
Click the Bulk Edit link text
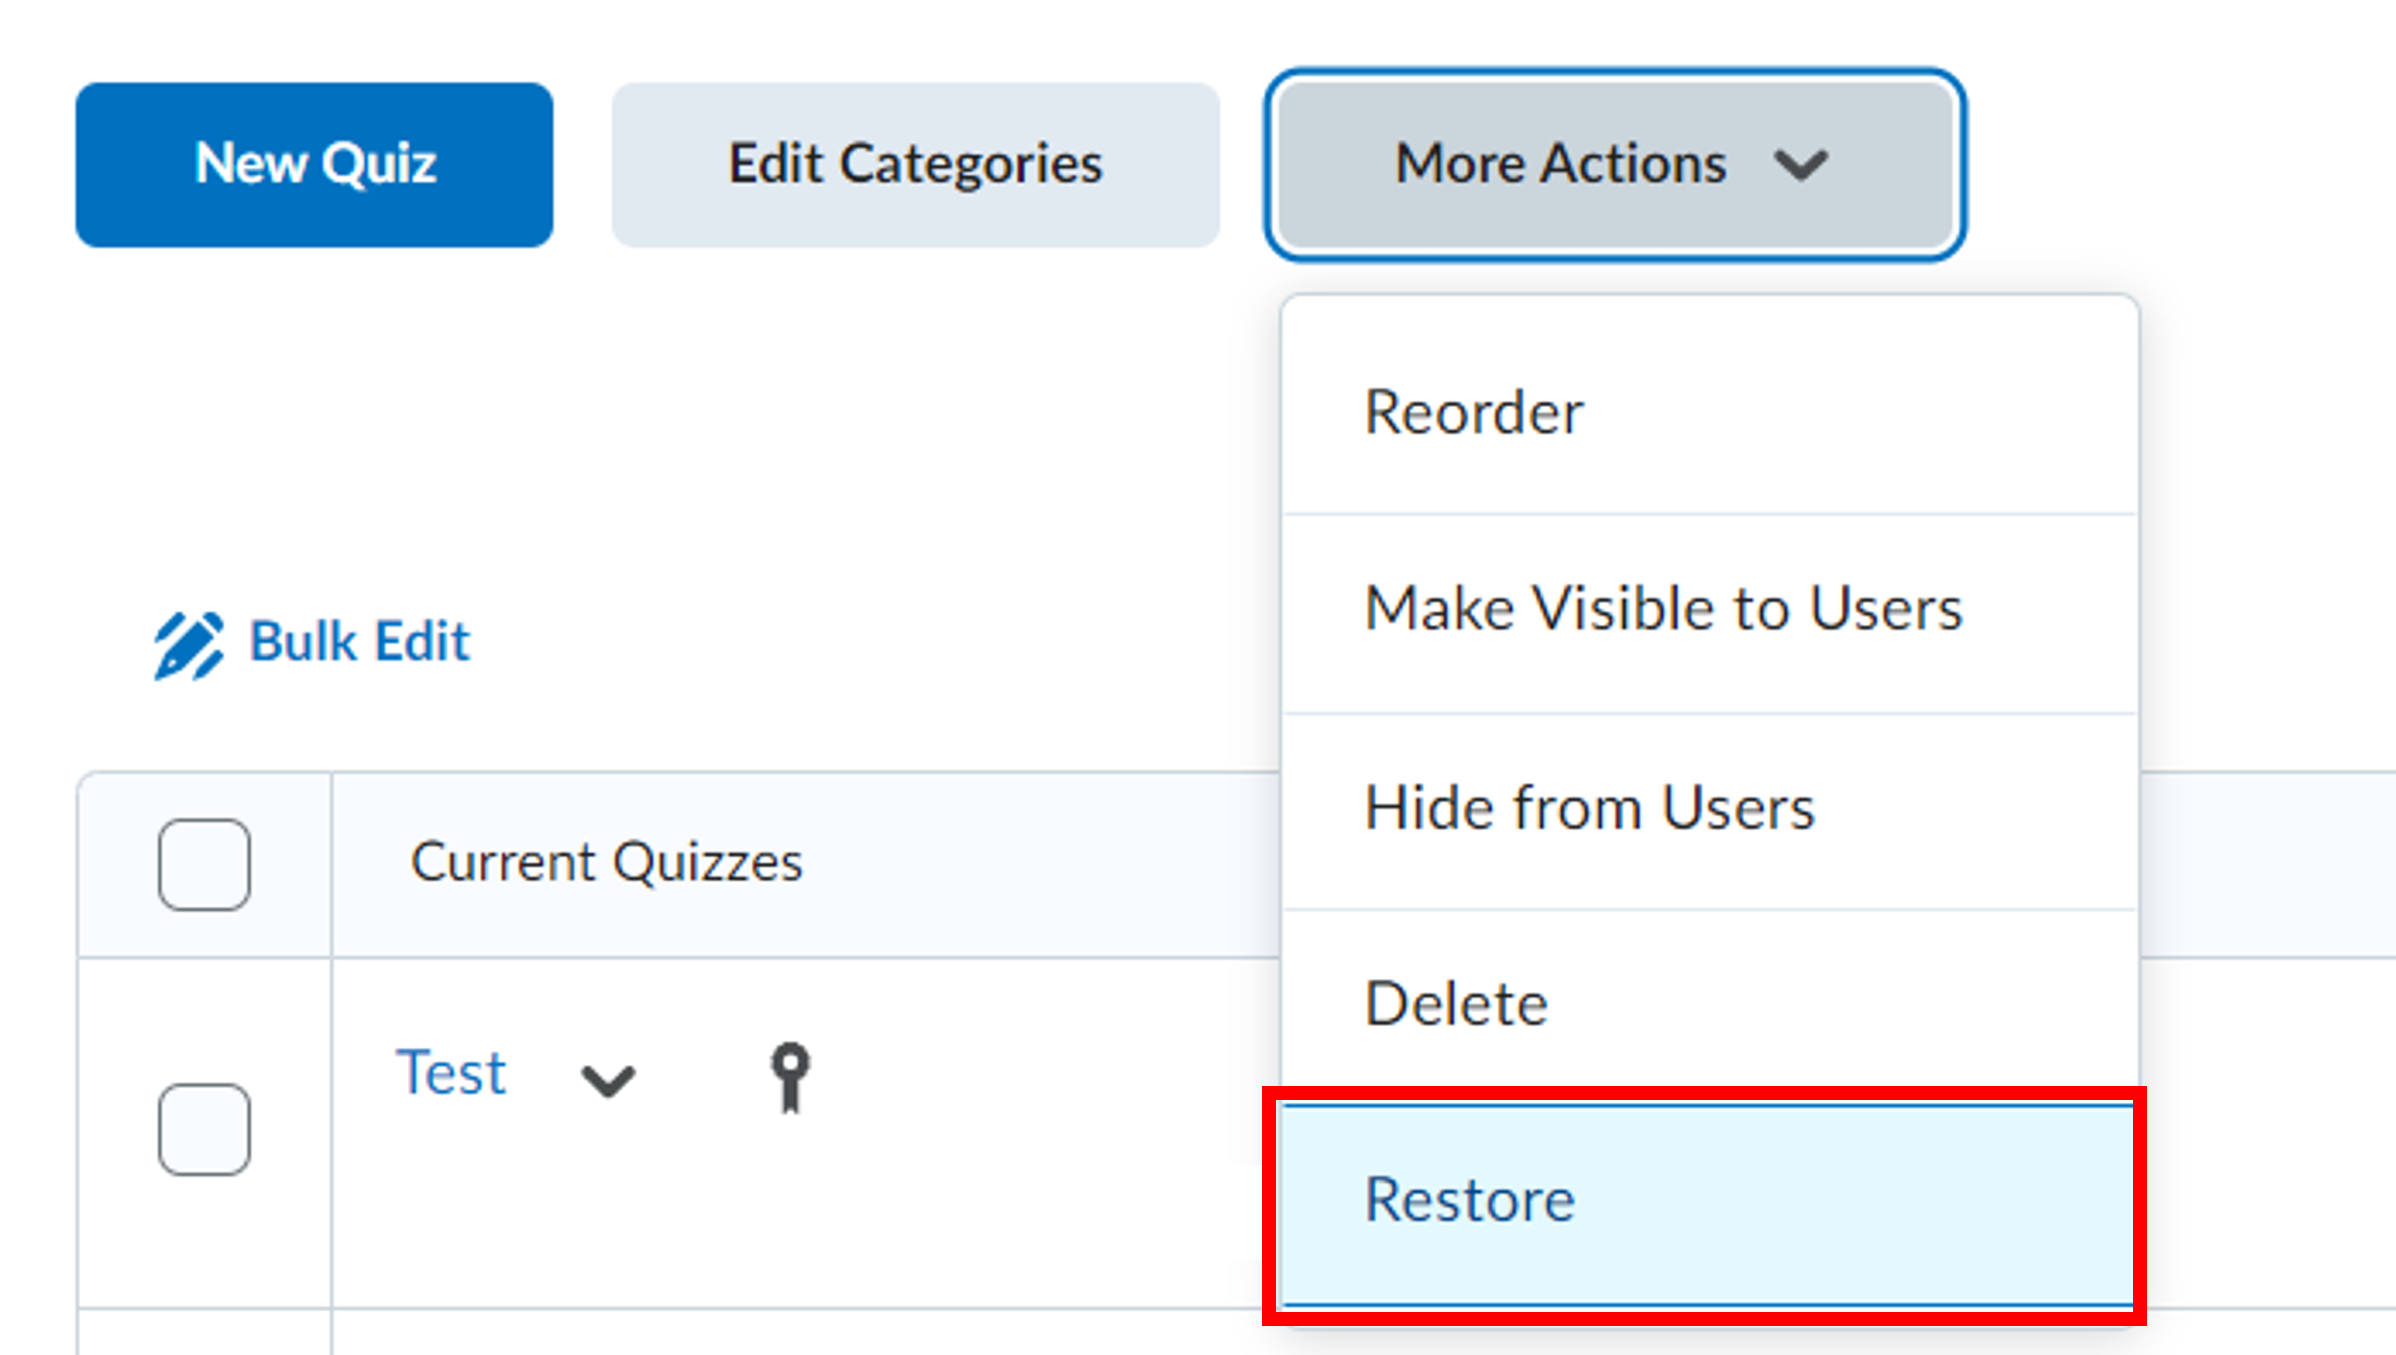359,641
